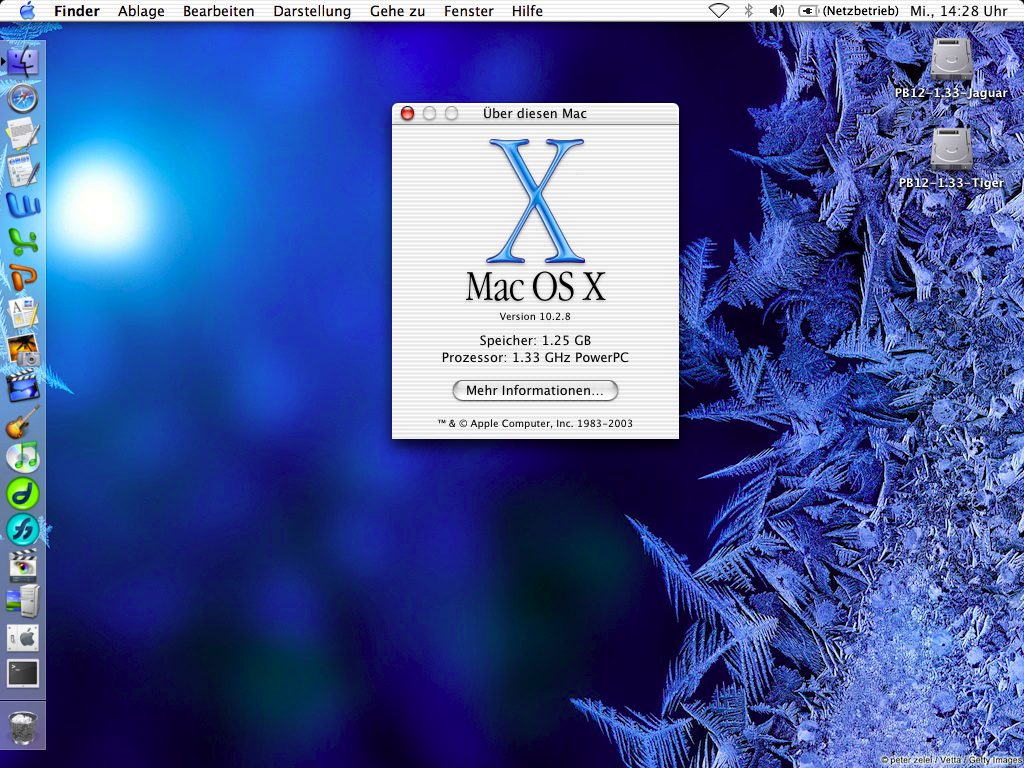The height and width of the screenshot is (768, 1024).
Task: Expand the volume menu bar control
Action: [776, 11]
